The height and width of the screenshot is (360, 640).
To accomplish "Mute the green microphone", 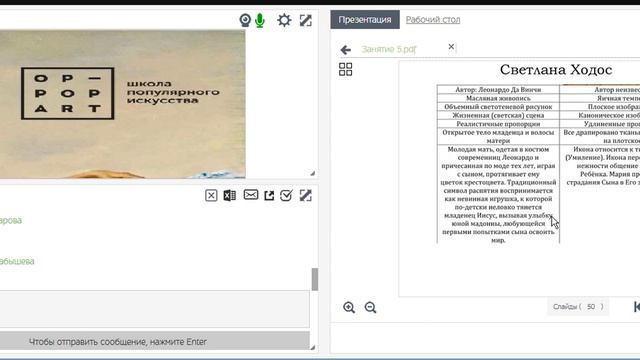I will 260,20.
